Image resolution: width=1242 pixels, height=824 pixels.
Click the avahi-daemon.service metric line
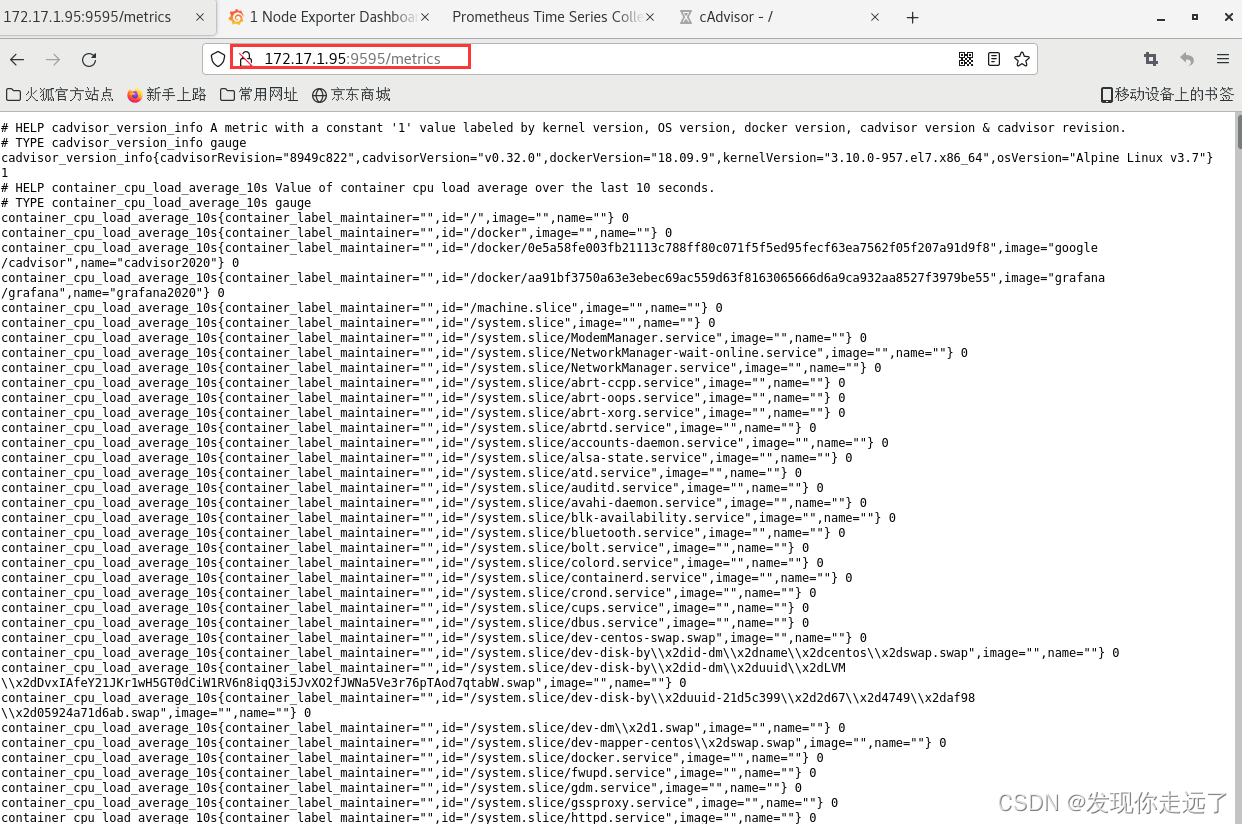434,503
